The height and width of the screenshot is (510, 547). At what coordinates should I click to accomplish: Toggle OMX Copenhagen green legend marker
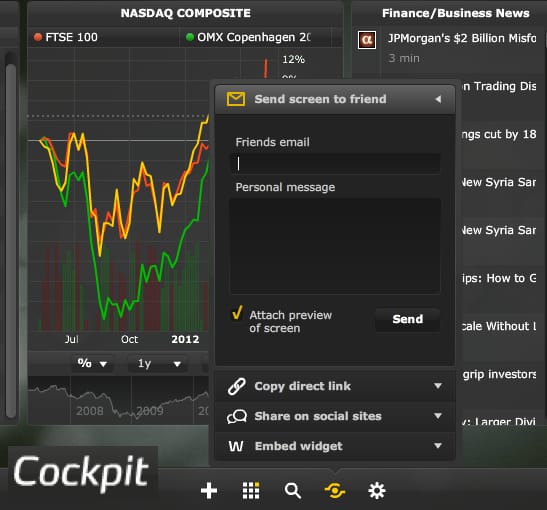pyautogui.click(x=190, y=37)
